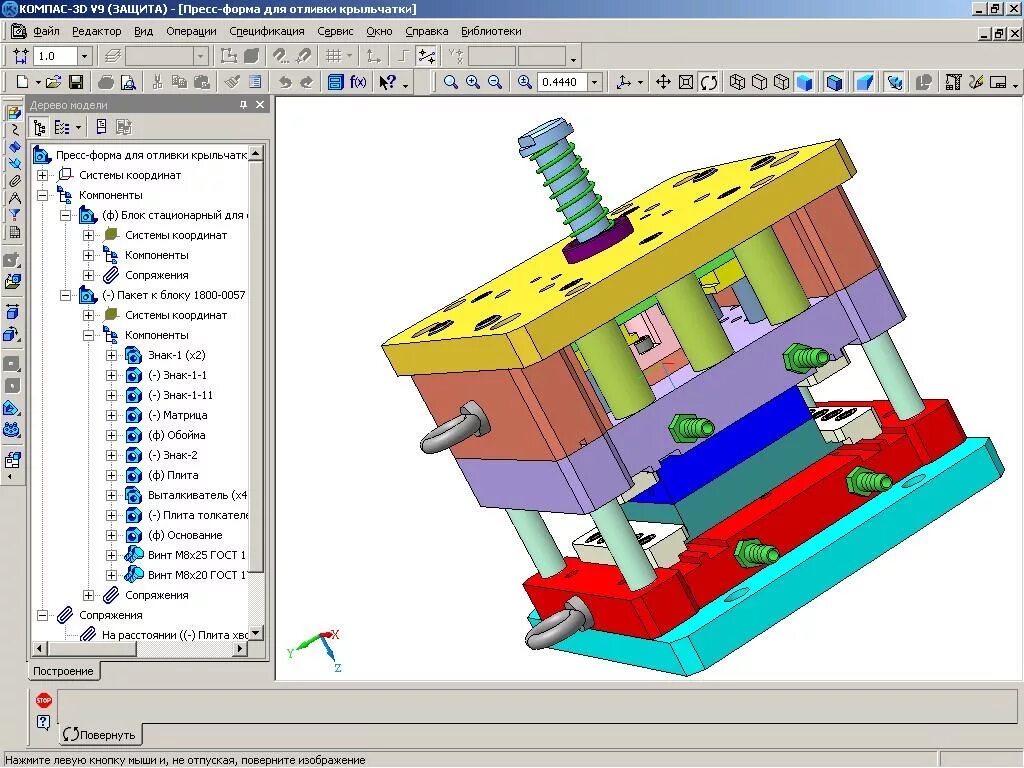Viewport: 1024px width, 768px height.
Task: Collapse the top-level Компоненты node
Action: [x=42, y=195]
